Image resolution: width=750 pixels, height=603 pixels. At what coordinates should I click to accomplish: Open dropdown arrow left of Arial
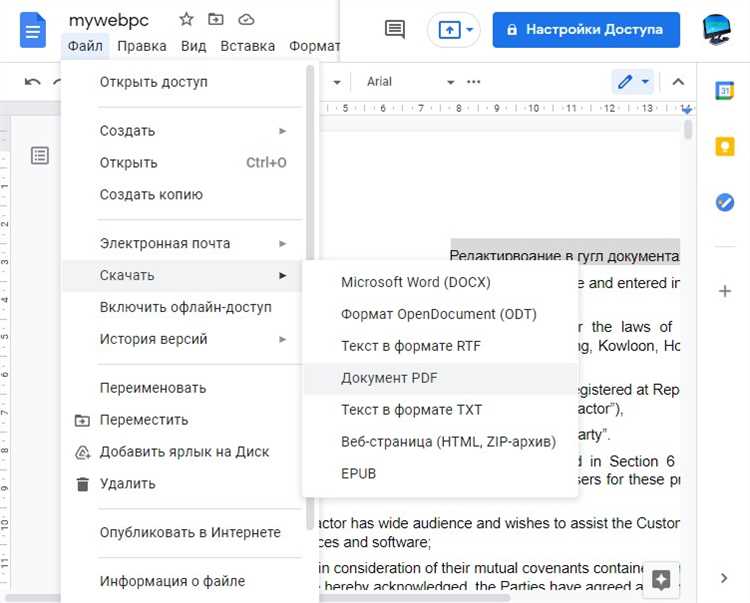(337, 82)
